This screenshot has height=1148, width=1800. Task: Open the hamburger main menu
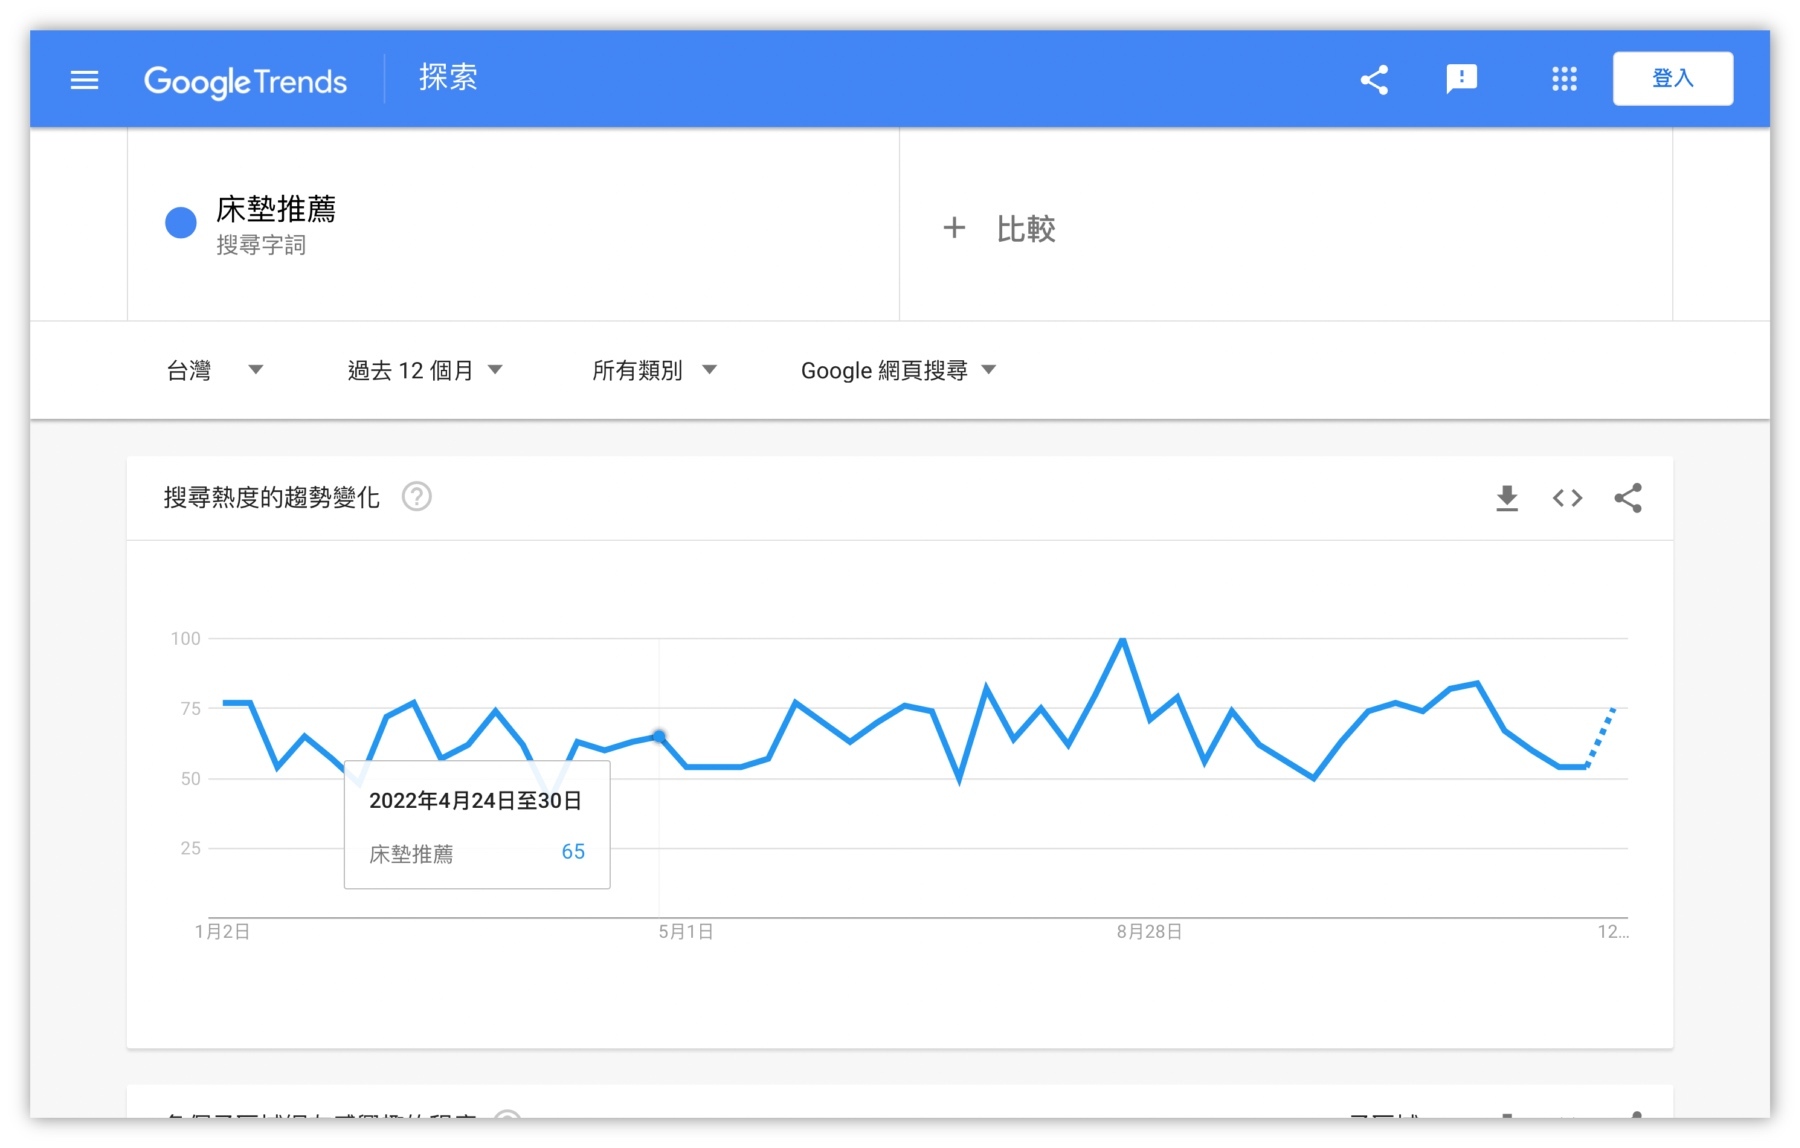85,80
